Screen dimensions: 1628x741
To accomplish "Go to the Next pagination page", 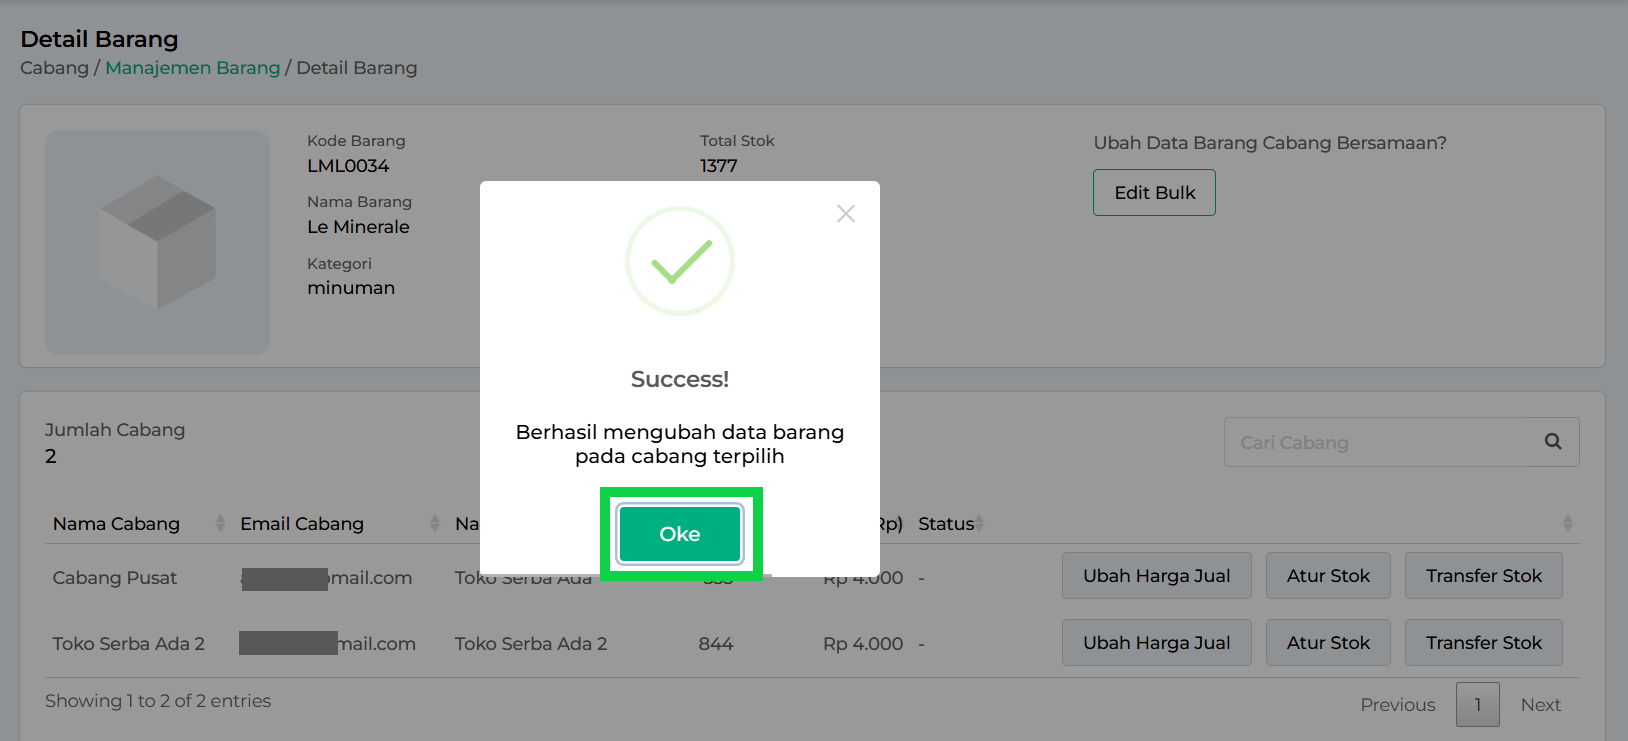I will tap(1540, 705).
